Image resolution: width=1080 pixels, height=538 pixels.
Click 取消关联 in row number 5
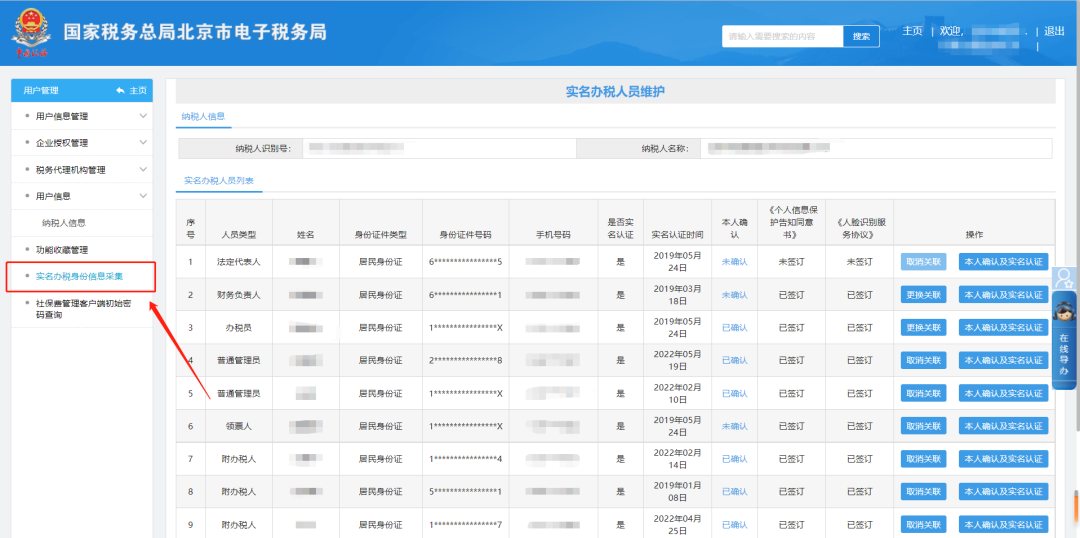[924, 393]
